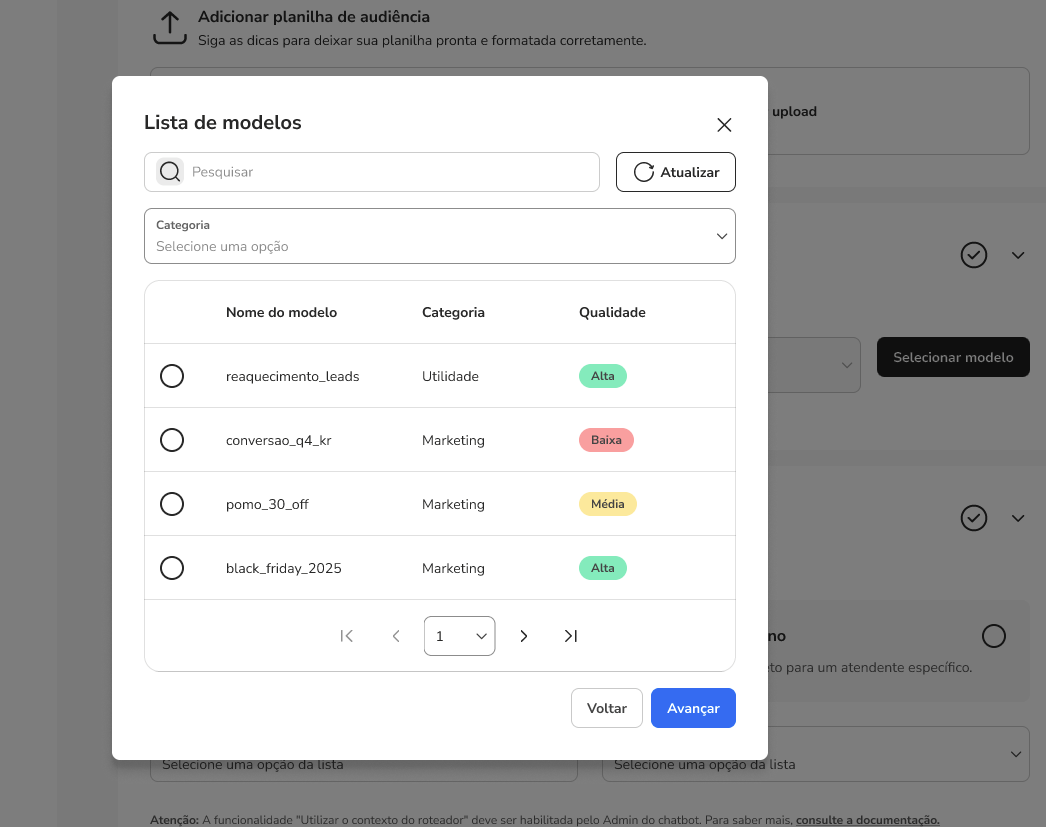Open the page number selector dropdown

point(459,635)
